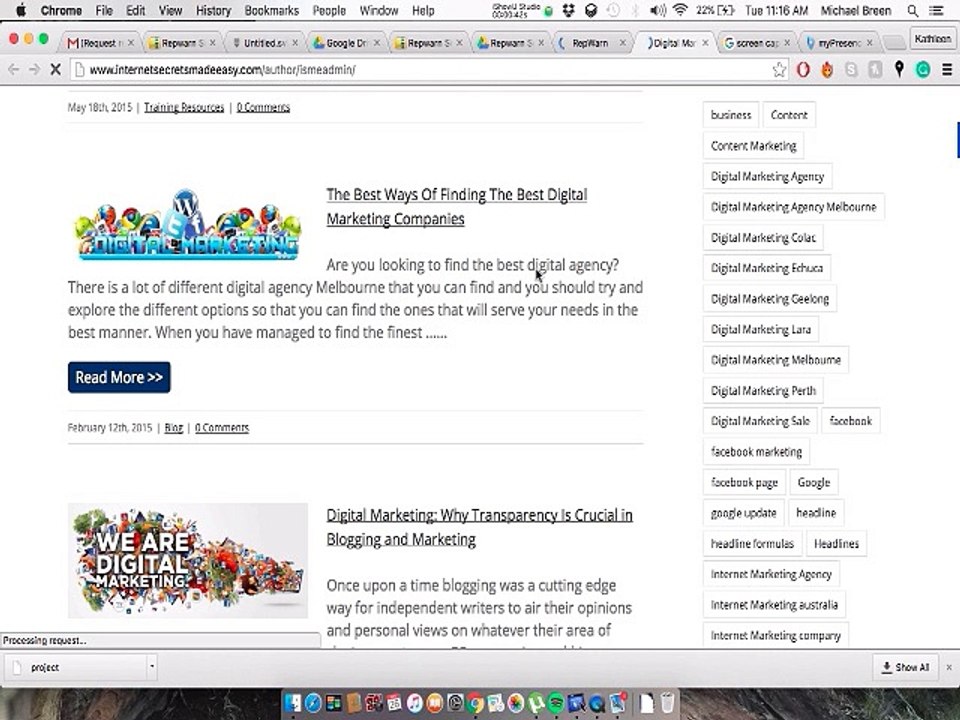Open Notification Center list icon

[x=936, y=10]
